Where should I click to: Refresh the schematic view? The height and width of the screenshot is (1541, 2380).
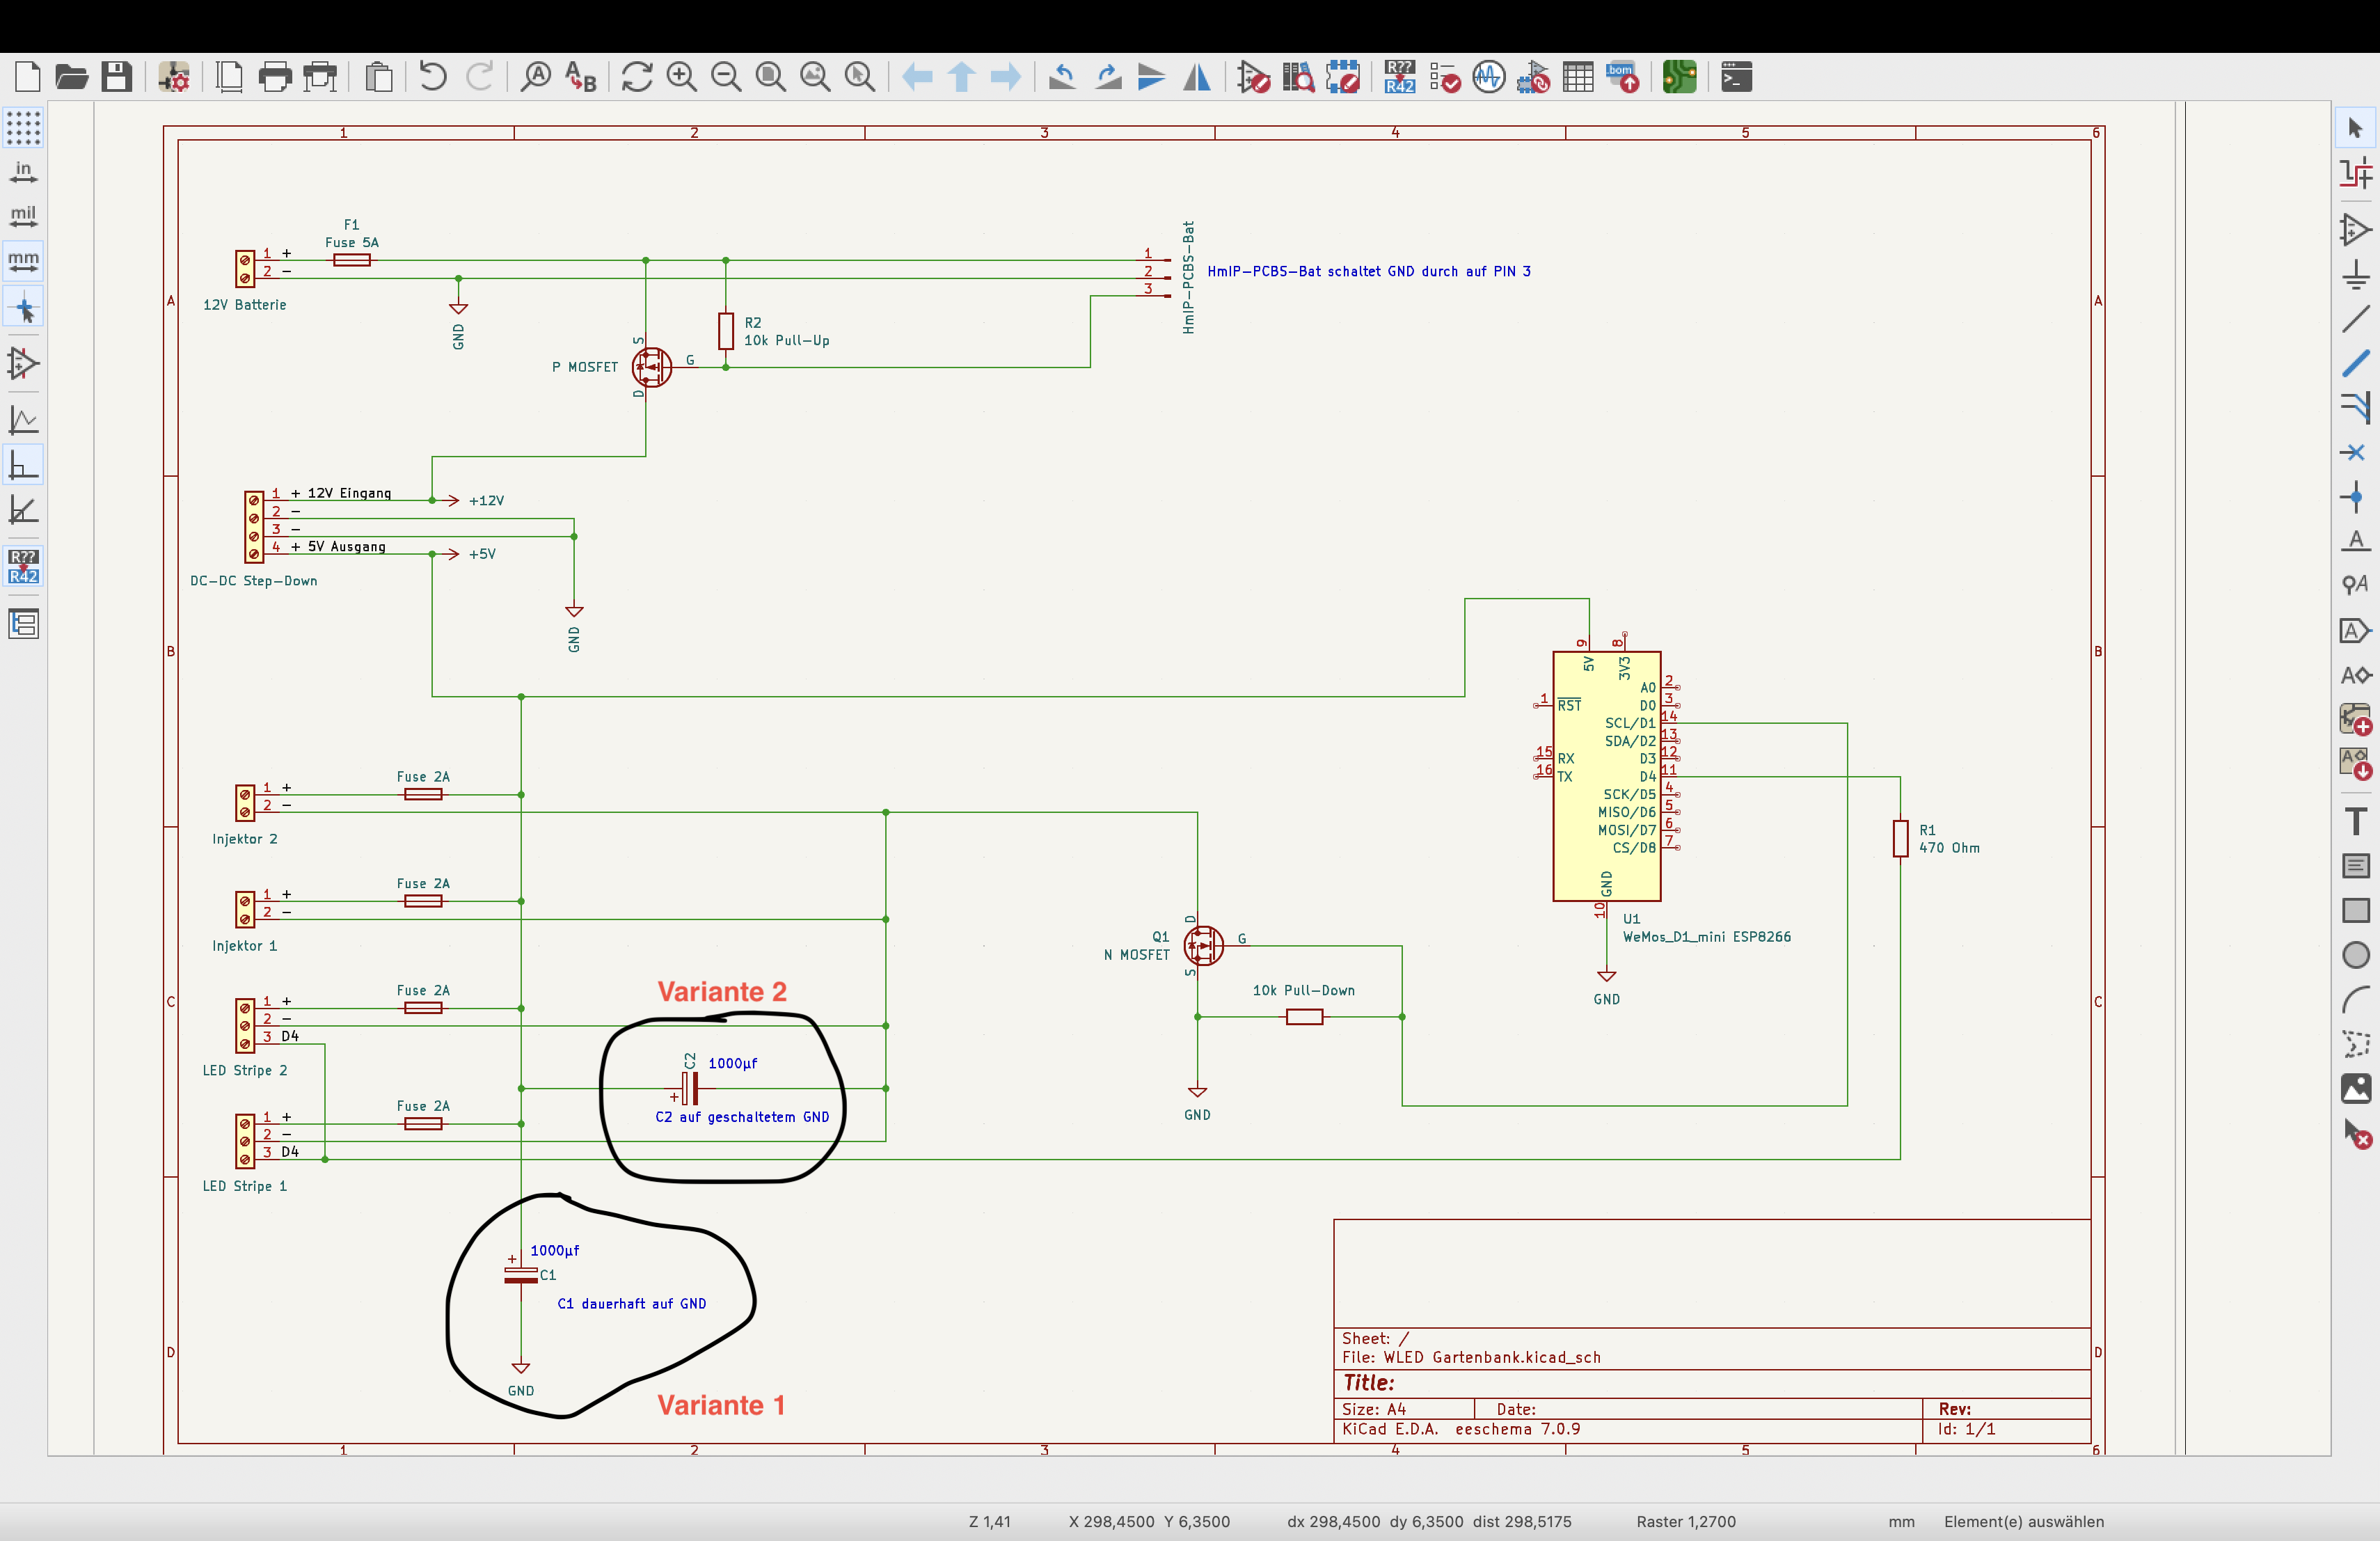637,77
